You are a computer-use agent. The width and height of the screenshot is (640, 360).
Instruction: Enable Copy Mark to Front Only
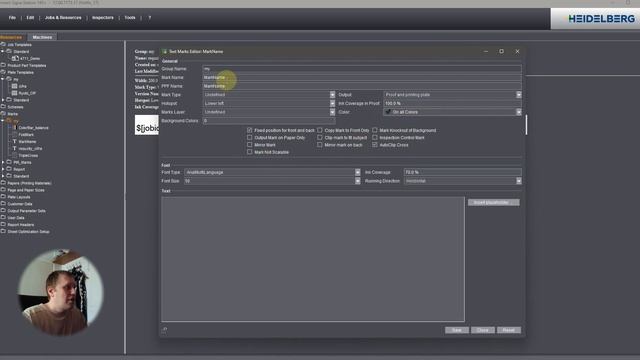pos(320,130)
